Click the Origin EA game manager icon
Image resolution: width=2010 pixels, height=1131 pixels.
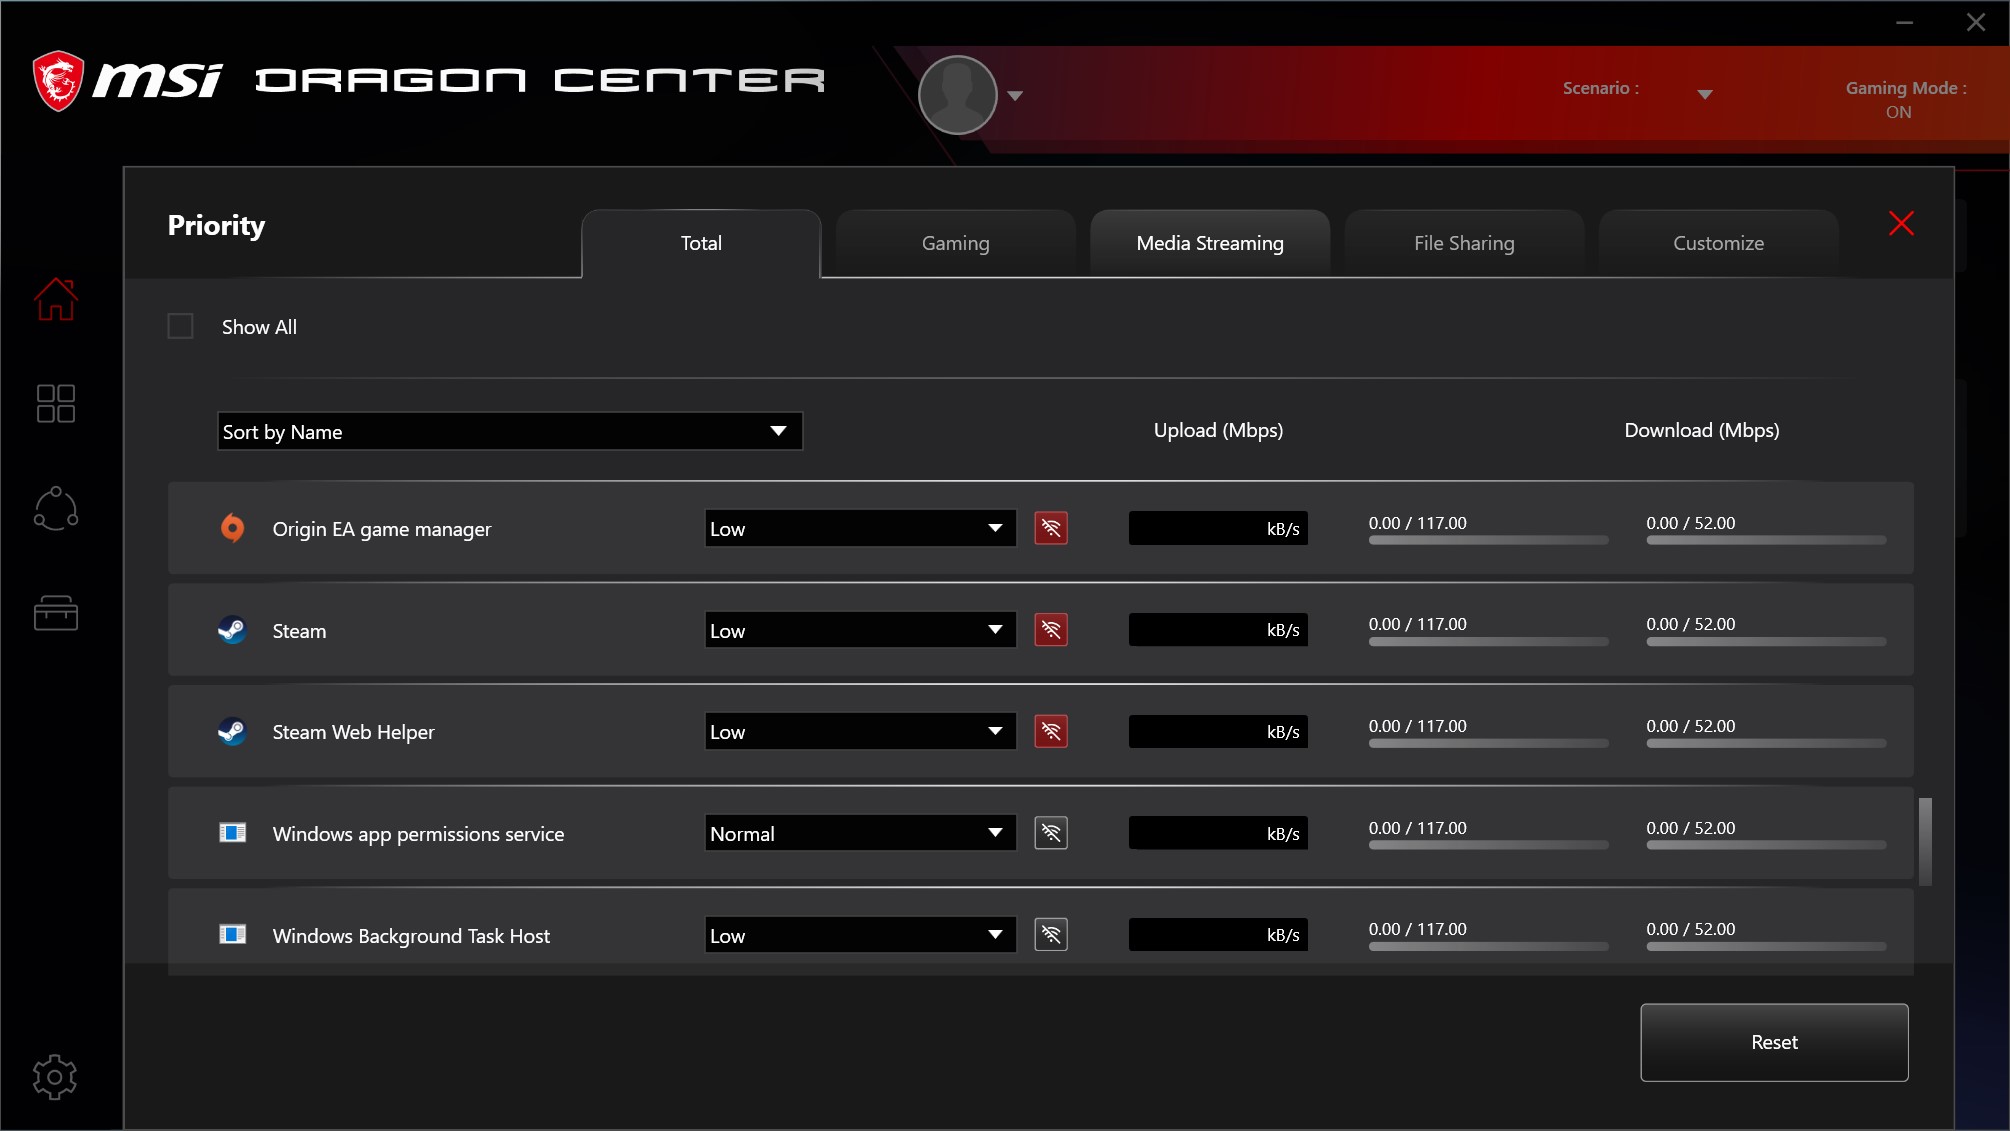[232, 528]
